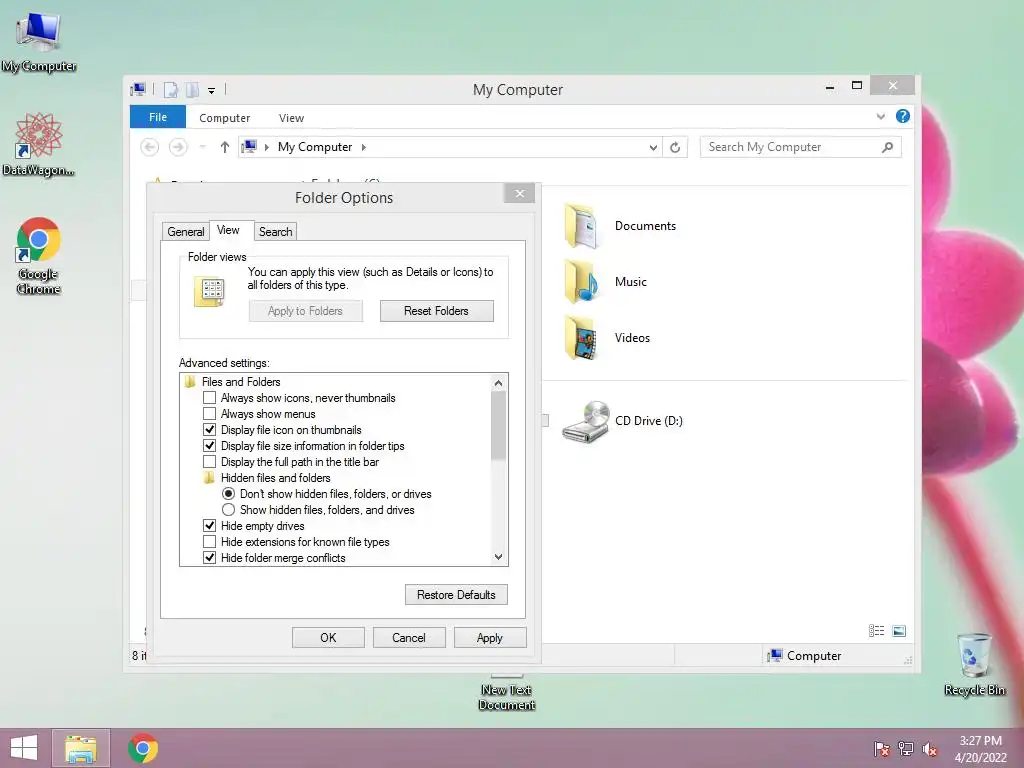Screen dimensions: 1024x768
Task: Expand the path arrow before My Computer
Action: (266, 148)
